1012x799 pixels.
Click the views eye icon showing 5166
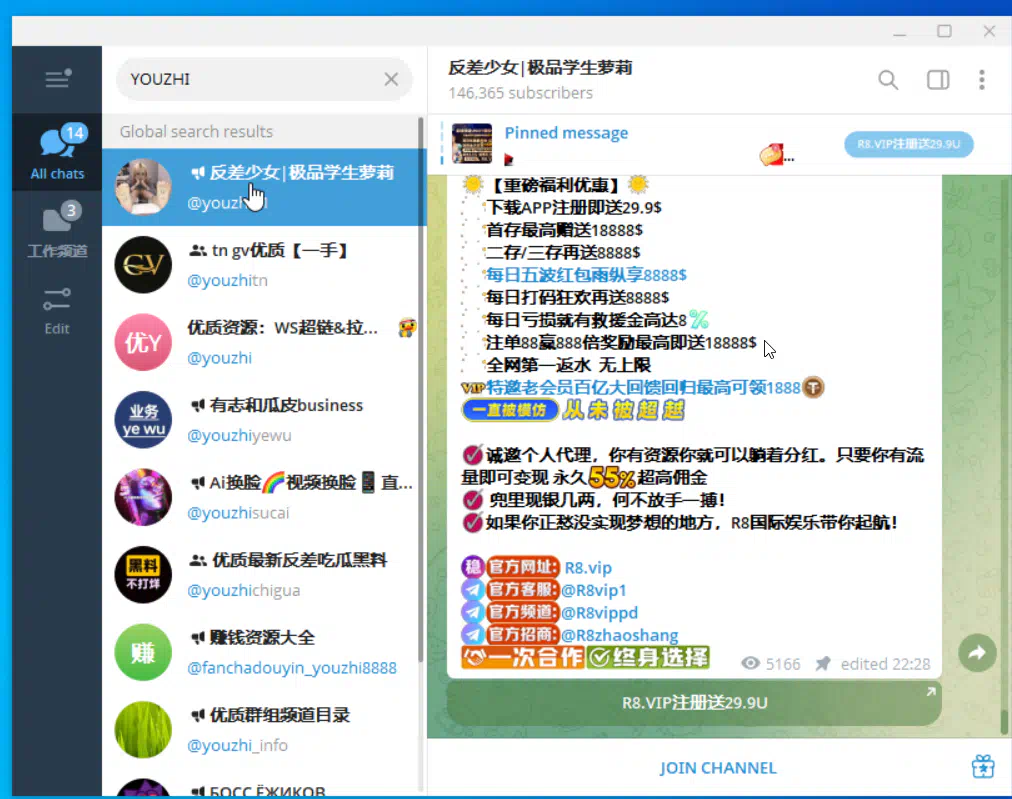pos(750,663)
